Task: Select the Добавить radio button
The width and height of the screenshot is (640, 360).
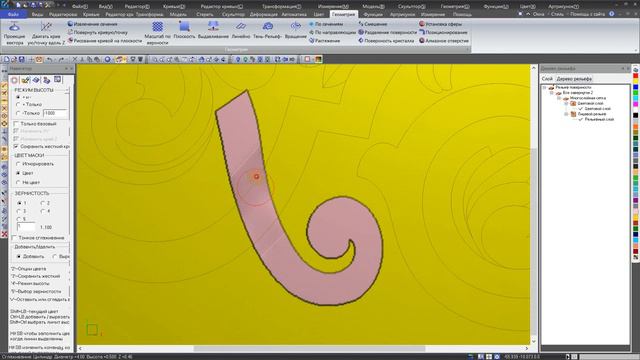Action: click(x=19, y=256)
